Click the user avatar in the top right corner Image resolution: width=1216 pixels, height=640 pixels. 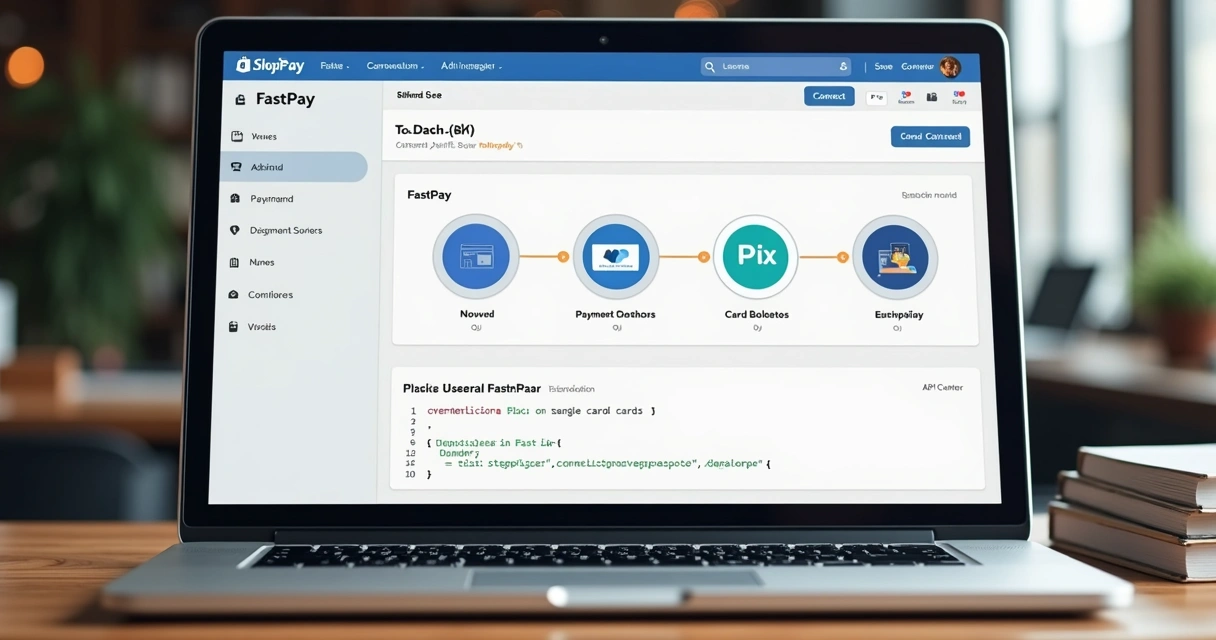tap(950, 65)
